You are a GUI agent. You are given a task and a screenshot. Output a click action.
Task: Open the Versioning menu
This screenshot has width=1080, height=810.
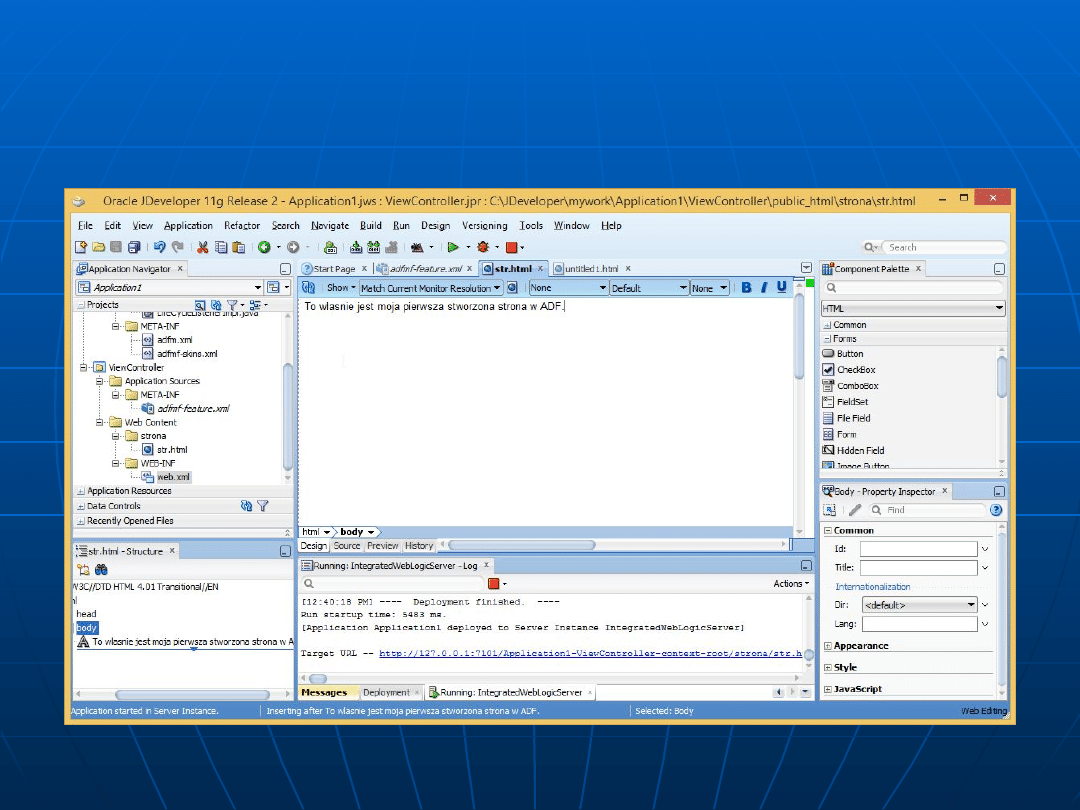pos(484,225)
